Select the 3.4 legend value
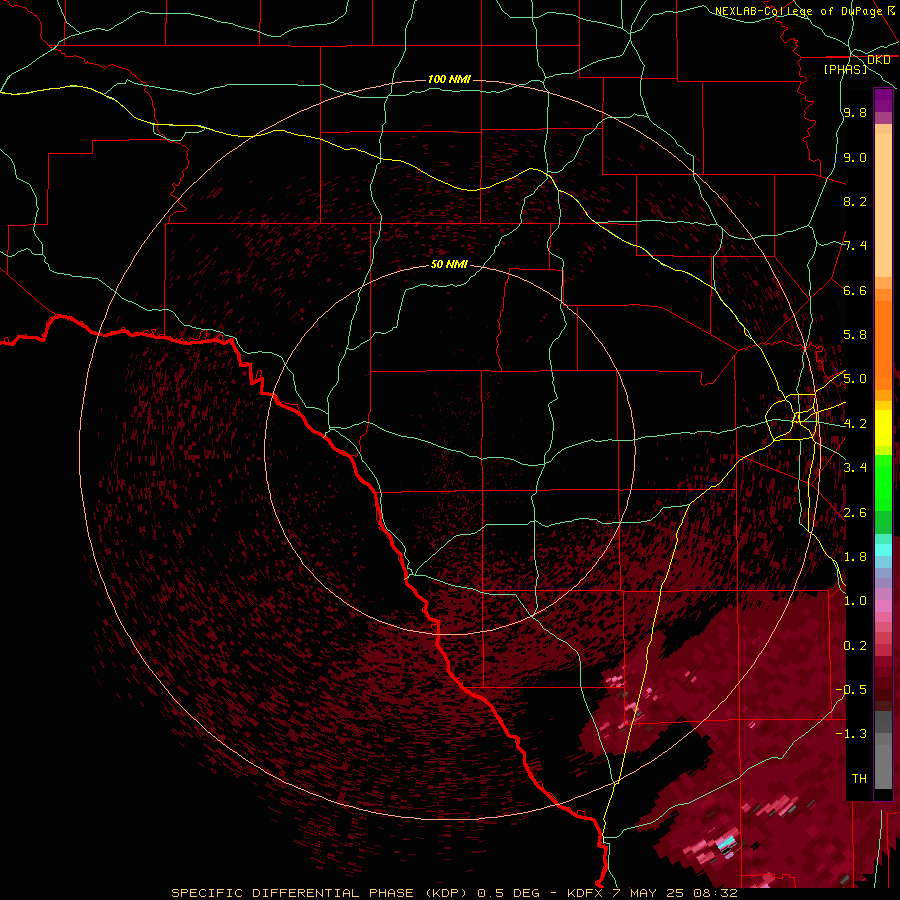The height and width of the screenshot is (900, 900). [x=855, y=468]
